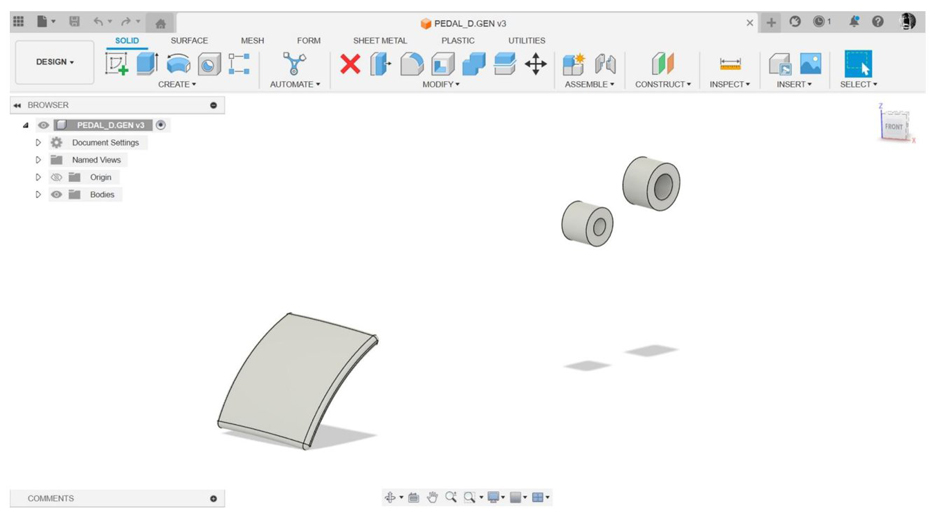Click the Move/Copy arrows icon
The image size is (937, 526).
(x=536, y=64)
